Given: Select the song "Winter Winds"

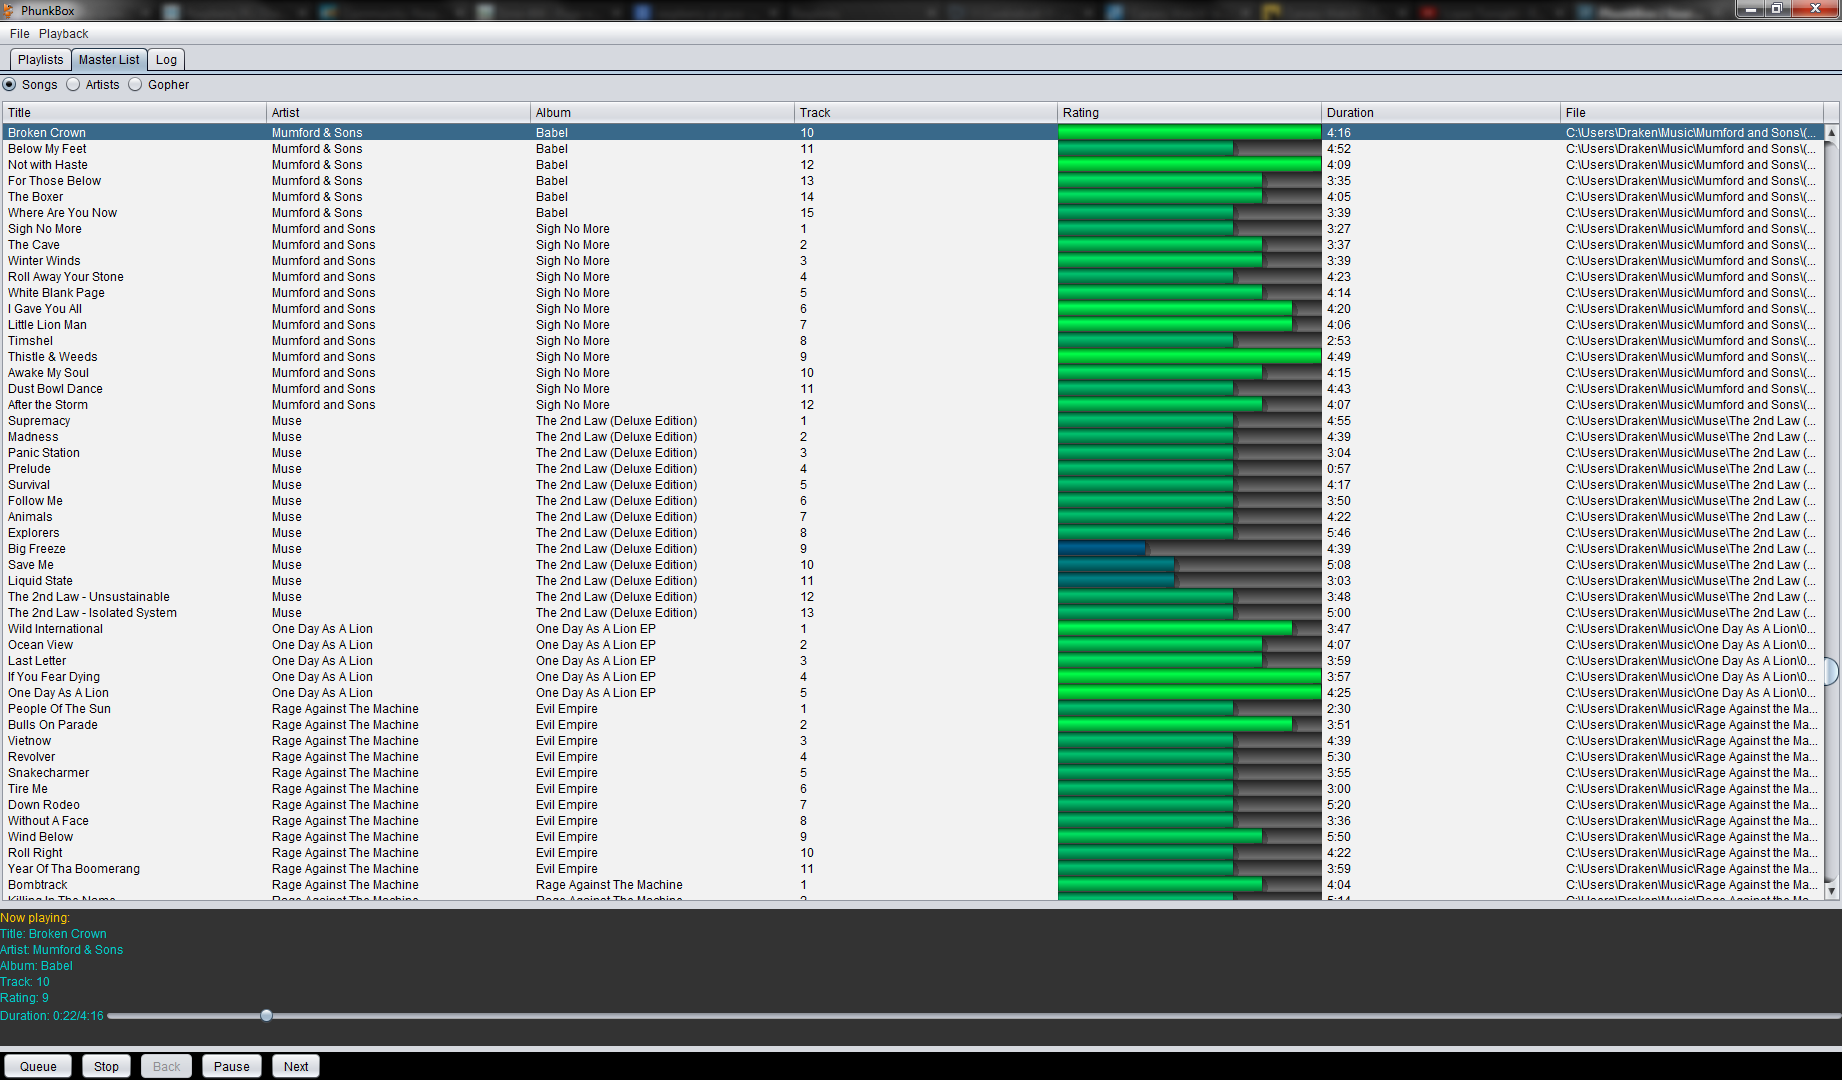Looking at the screenshot, I should [44, 261].
